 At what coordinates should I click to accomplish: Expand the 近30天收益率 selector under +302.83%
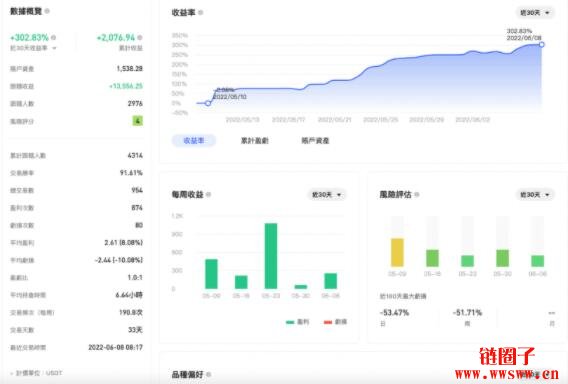33,48
